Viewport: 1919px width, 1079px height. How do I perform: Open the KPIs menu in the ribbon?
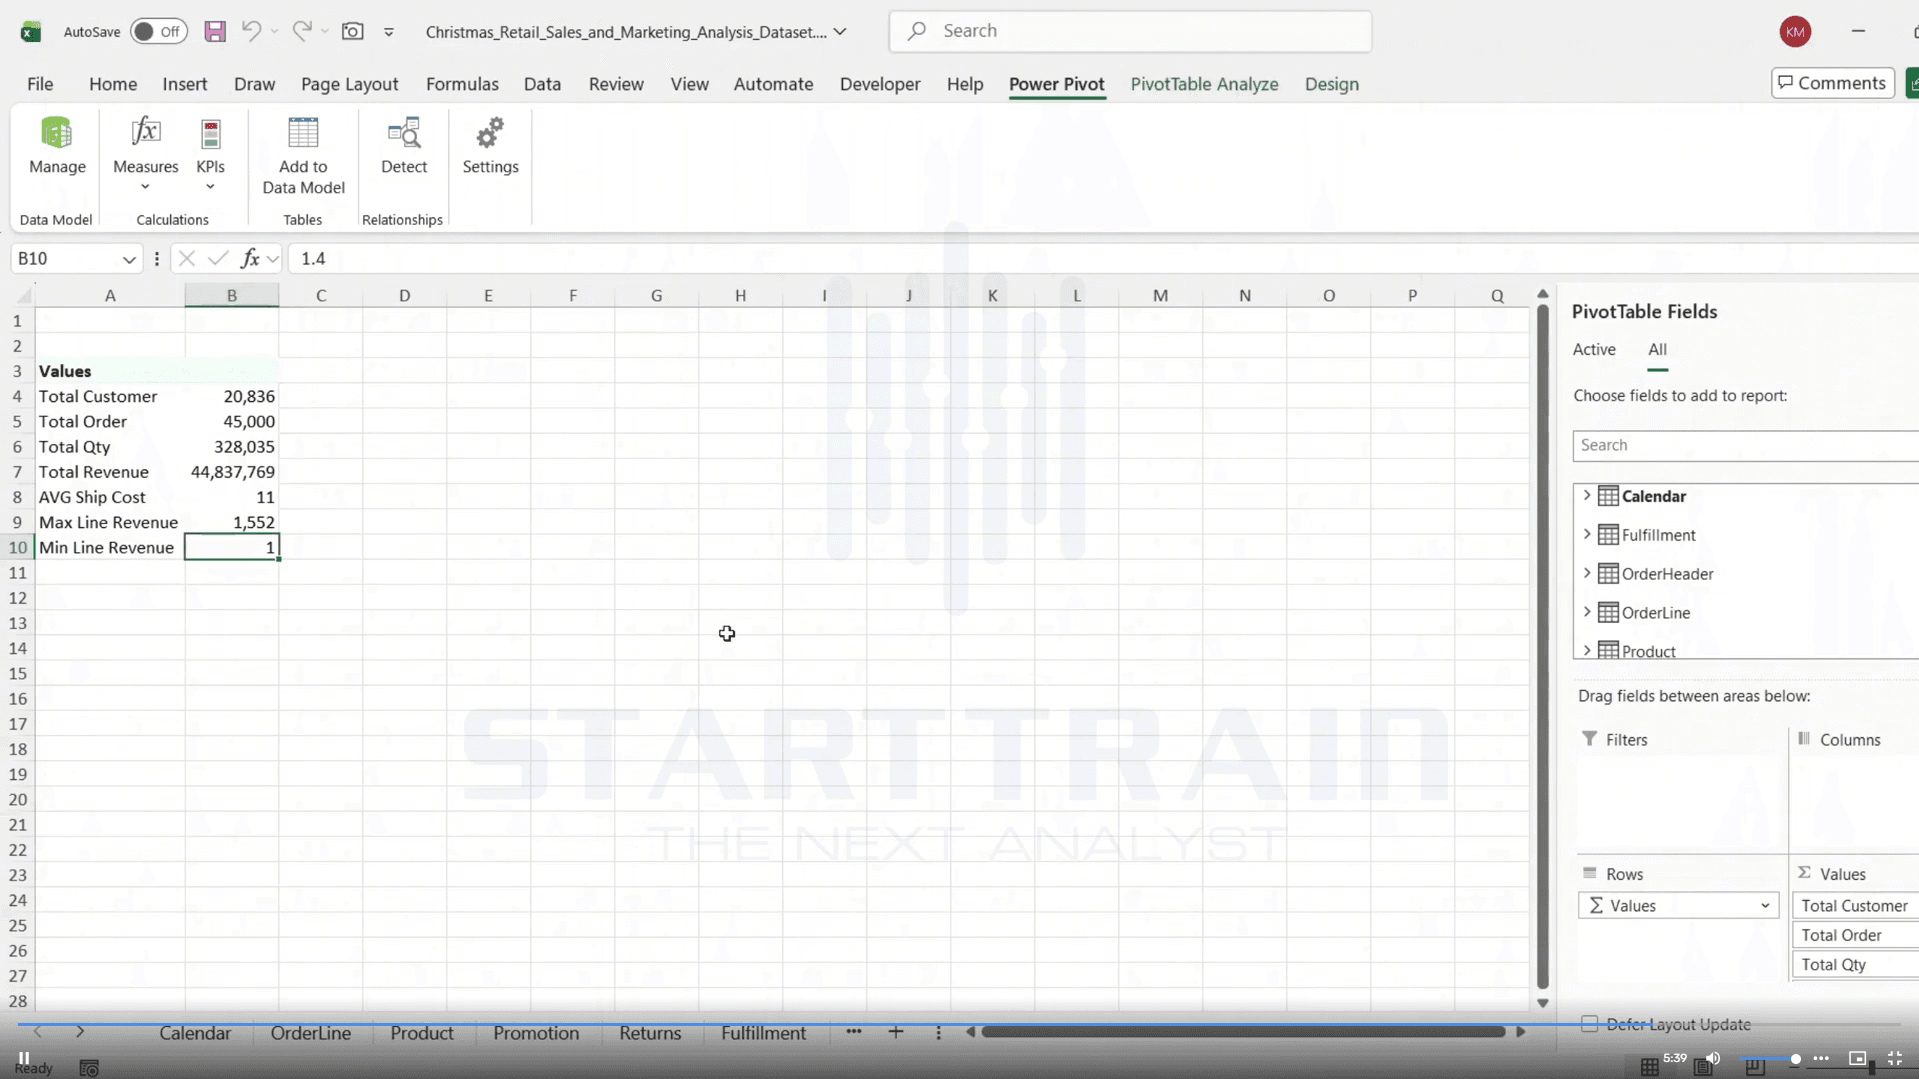210,154
